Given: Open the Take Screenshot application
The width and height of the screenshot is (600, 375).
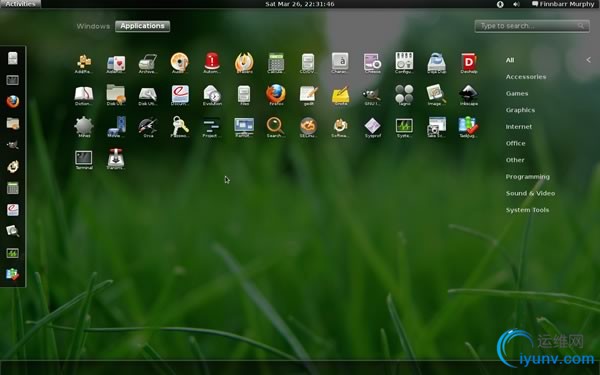Looking at the screenshot, I should click(436, 127).
